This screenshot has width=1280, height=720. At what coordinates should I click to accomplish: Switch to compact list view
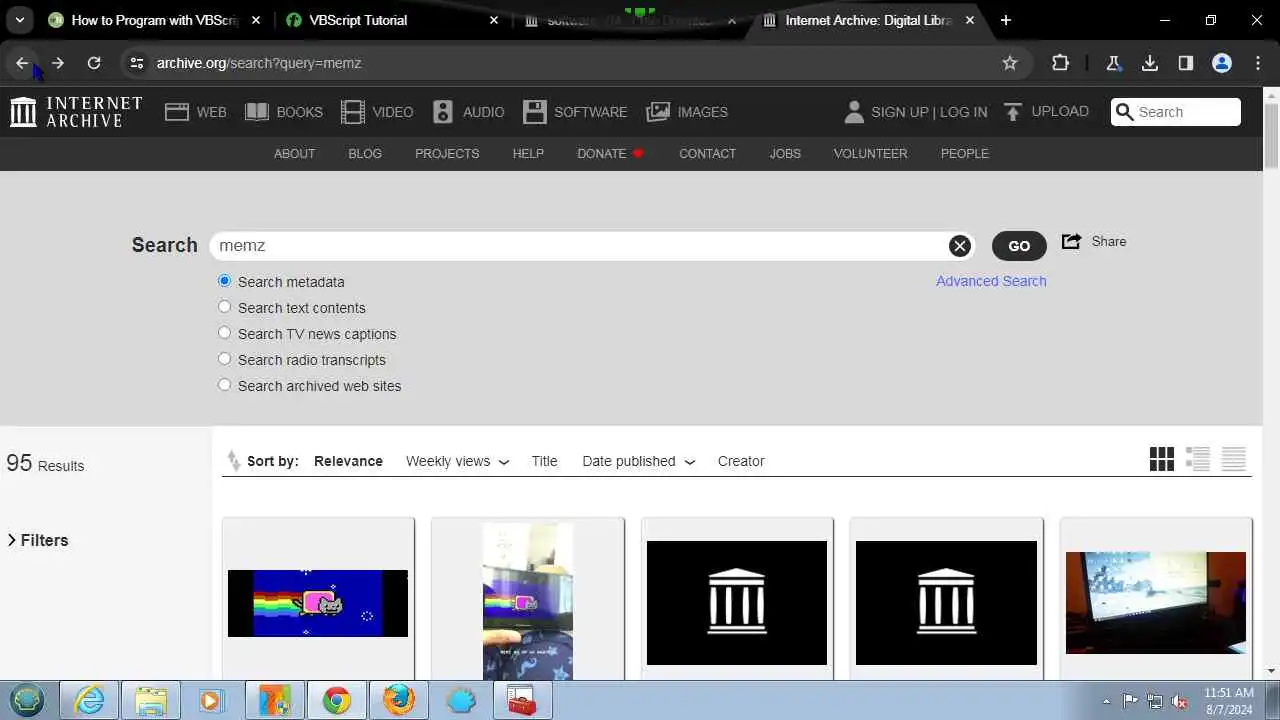point(1234,459)
